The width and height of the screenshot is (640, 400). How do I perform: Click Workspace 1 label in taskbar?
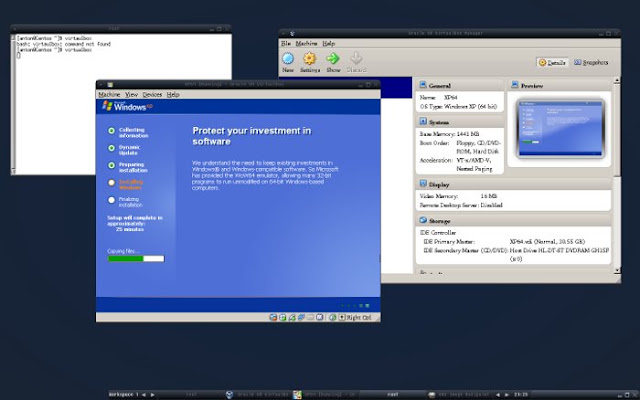click(123, 395)
